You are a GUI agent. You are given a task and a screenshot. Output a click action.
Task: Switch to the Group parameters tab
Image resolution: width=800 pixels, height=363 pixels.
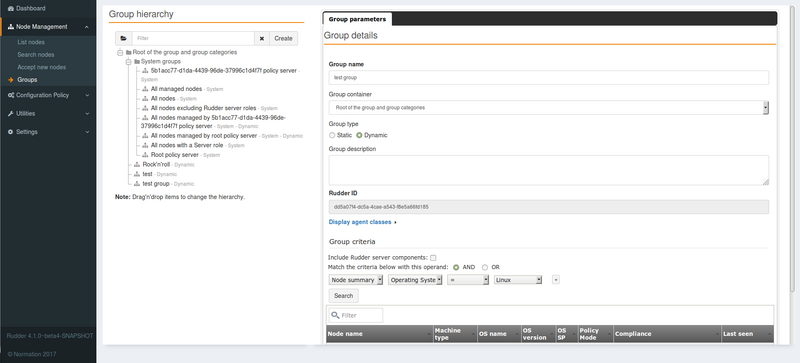click(357, 19)
